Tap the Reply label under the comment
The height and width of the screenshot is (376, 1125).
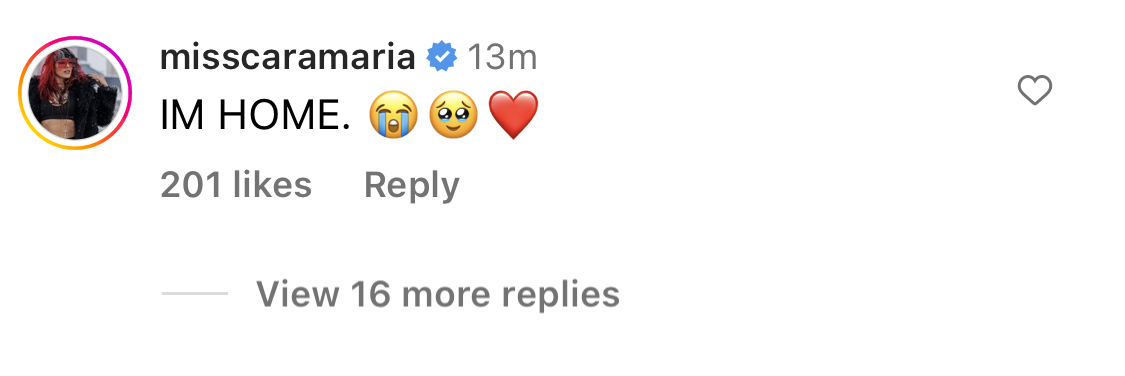pos(412,186)
